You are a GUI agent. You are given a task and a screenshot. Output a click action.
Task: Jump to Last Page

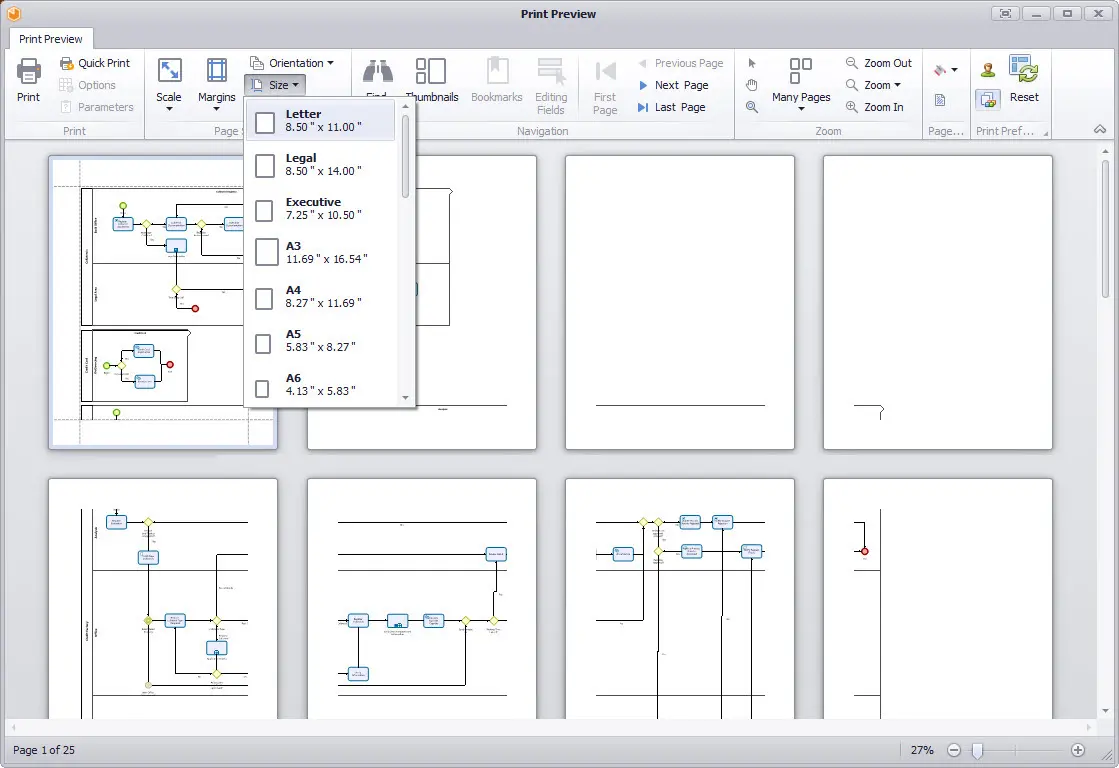click(671, 107)
